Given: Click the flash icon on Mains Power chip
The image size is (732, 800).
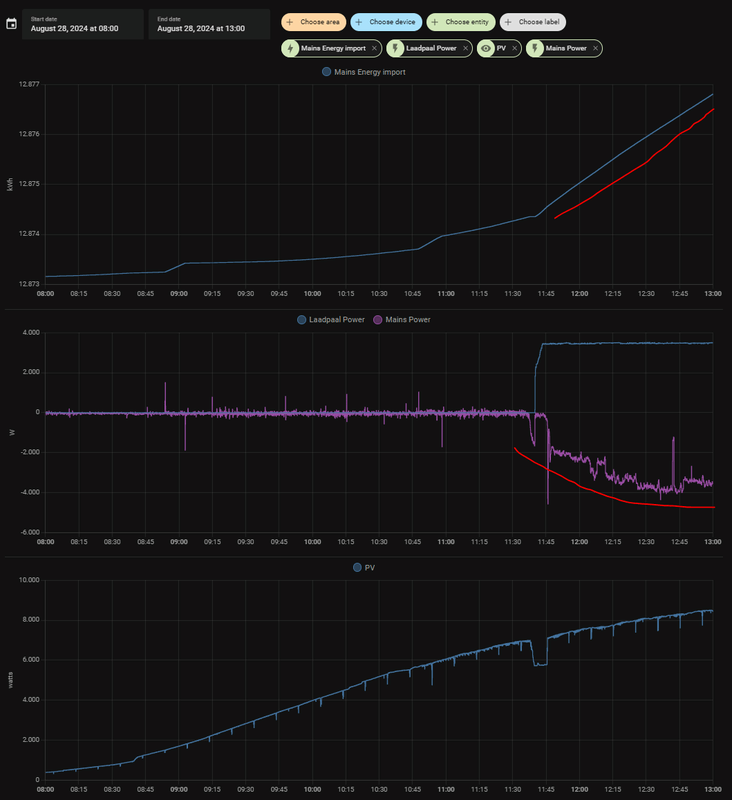Looking at the screenshot, I should [x=535, y=48].
